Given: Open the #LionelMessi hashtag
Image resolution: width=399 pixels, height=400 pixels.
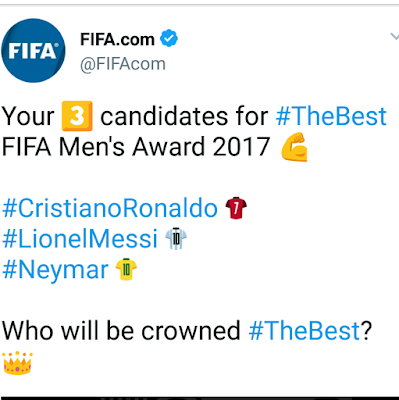Looking at the screenshot, I should (80, 239).
